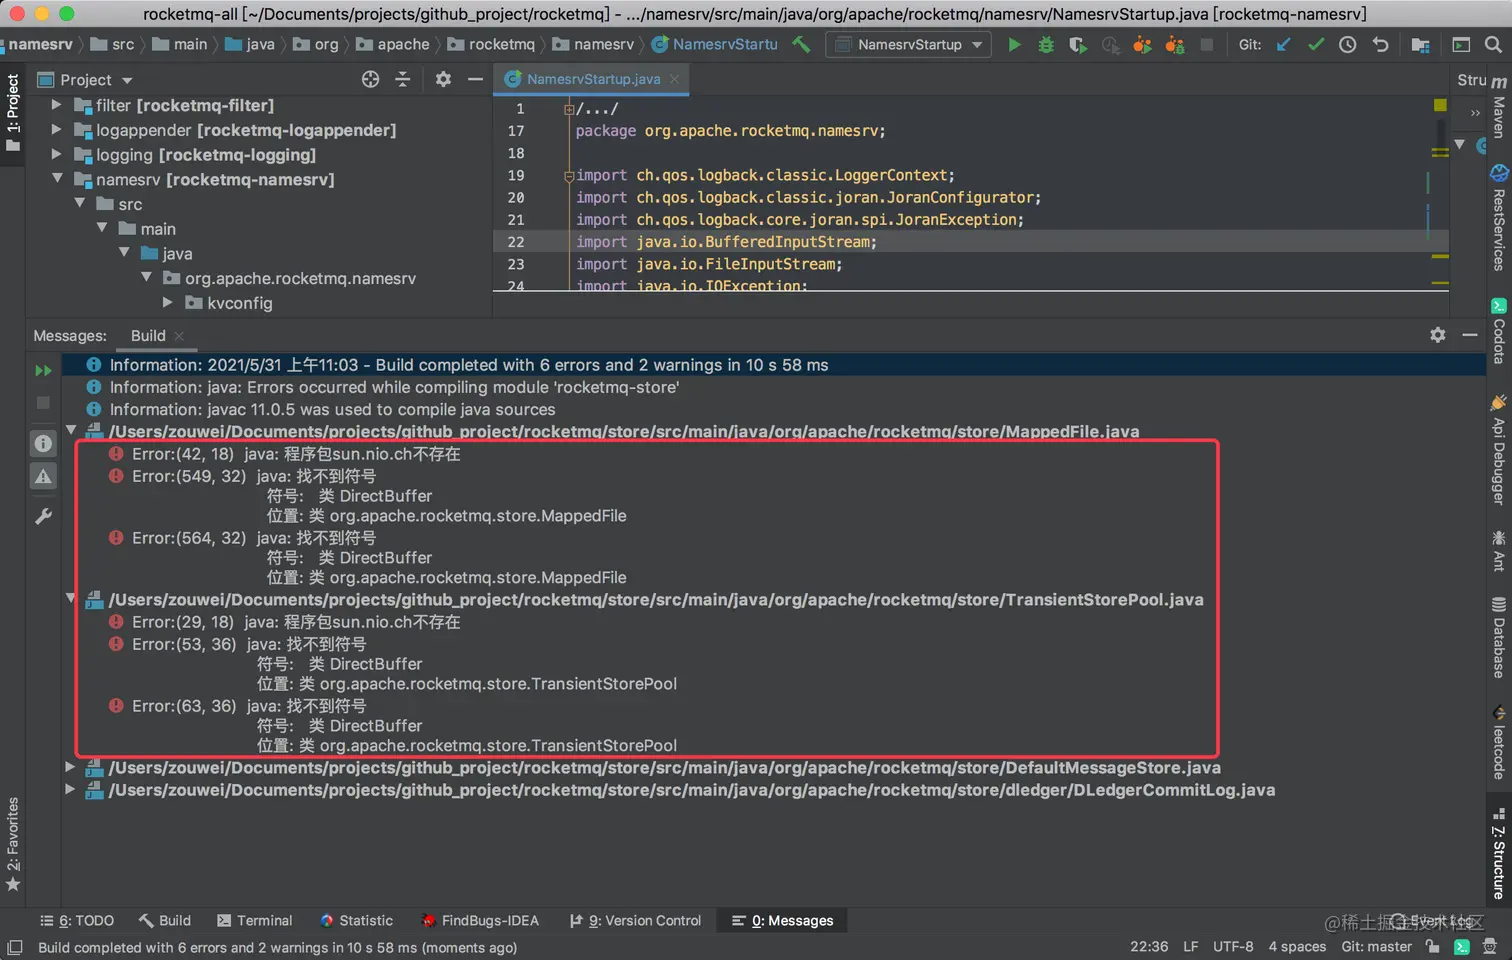The image size is (1512, 960).
Task: Click the UTF-8 encoding selector
Action: tap(1233, 946)
